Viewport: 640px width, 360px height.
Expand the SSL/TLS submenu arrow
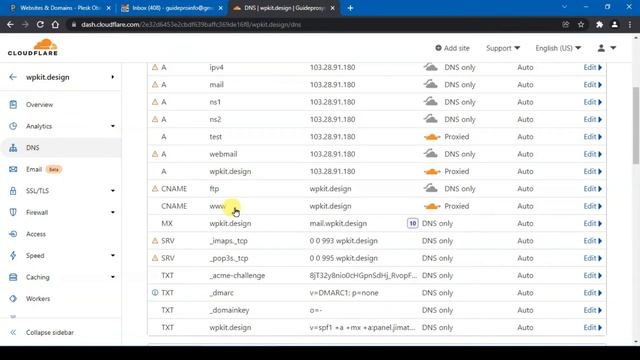(x=113, y=191)
